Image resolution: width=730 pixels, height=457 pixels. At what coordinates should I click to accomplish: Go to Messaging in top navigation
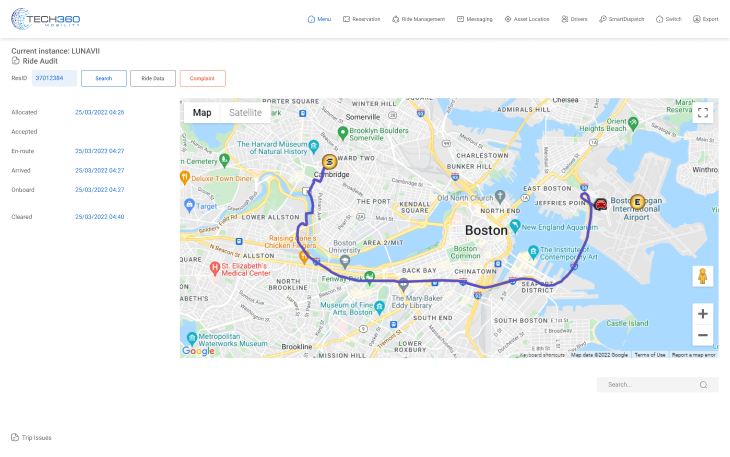tap(474, 19)
